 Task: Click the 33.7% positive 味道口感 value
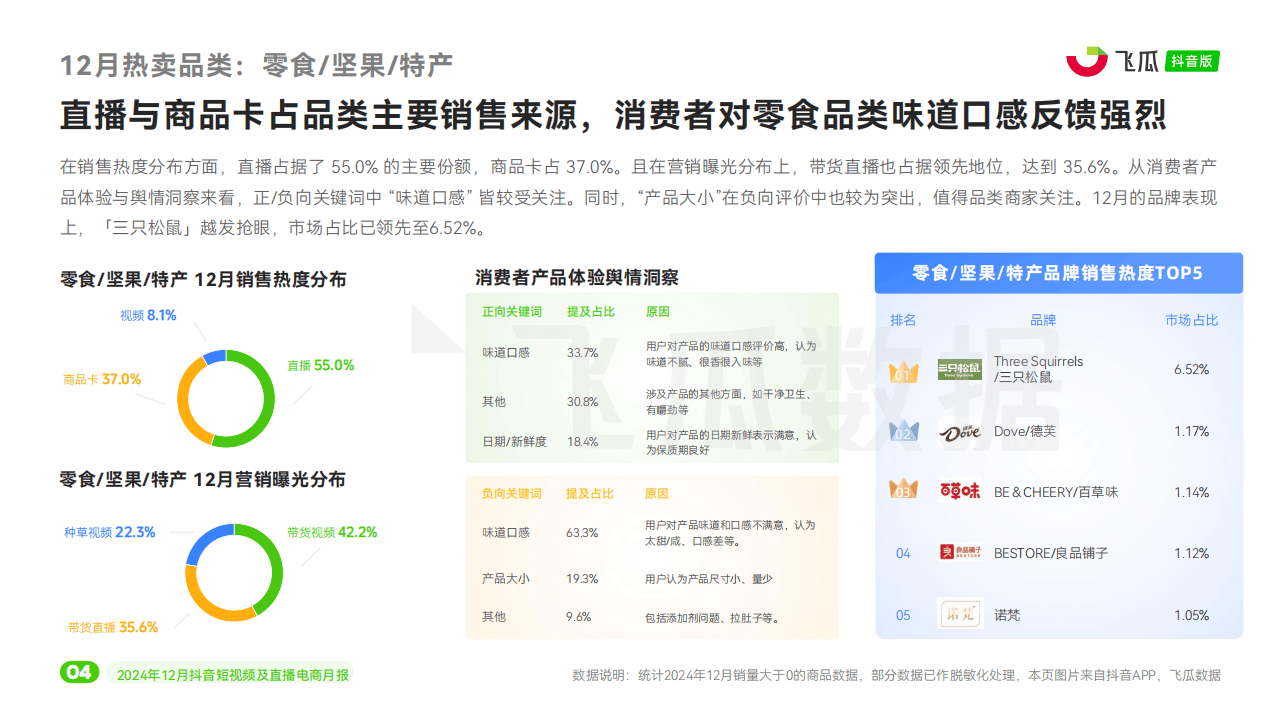coord(582,353)
